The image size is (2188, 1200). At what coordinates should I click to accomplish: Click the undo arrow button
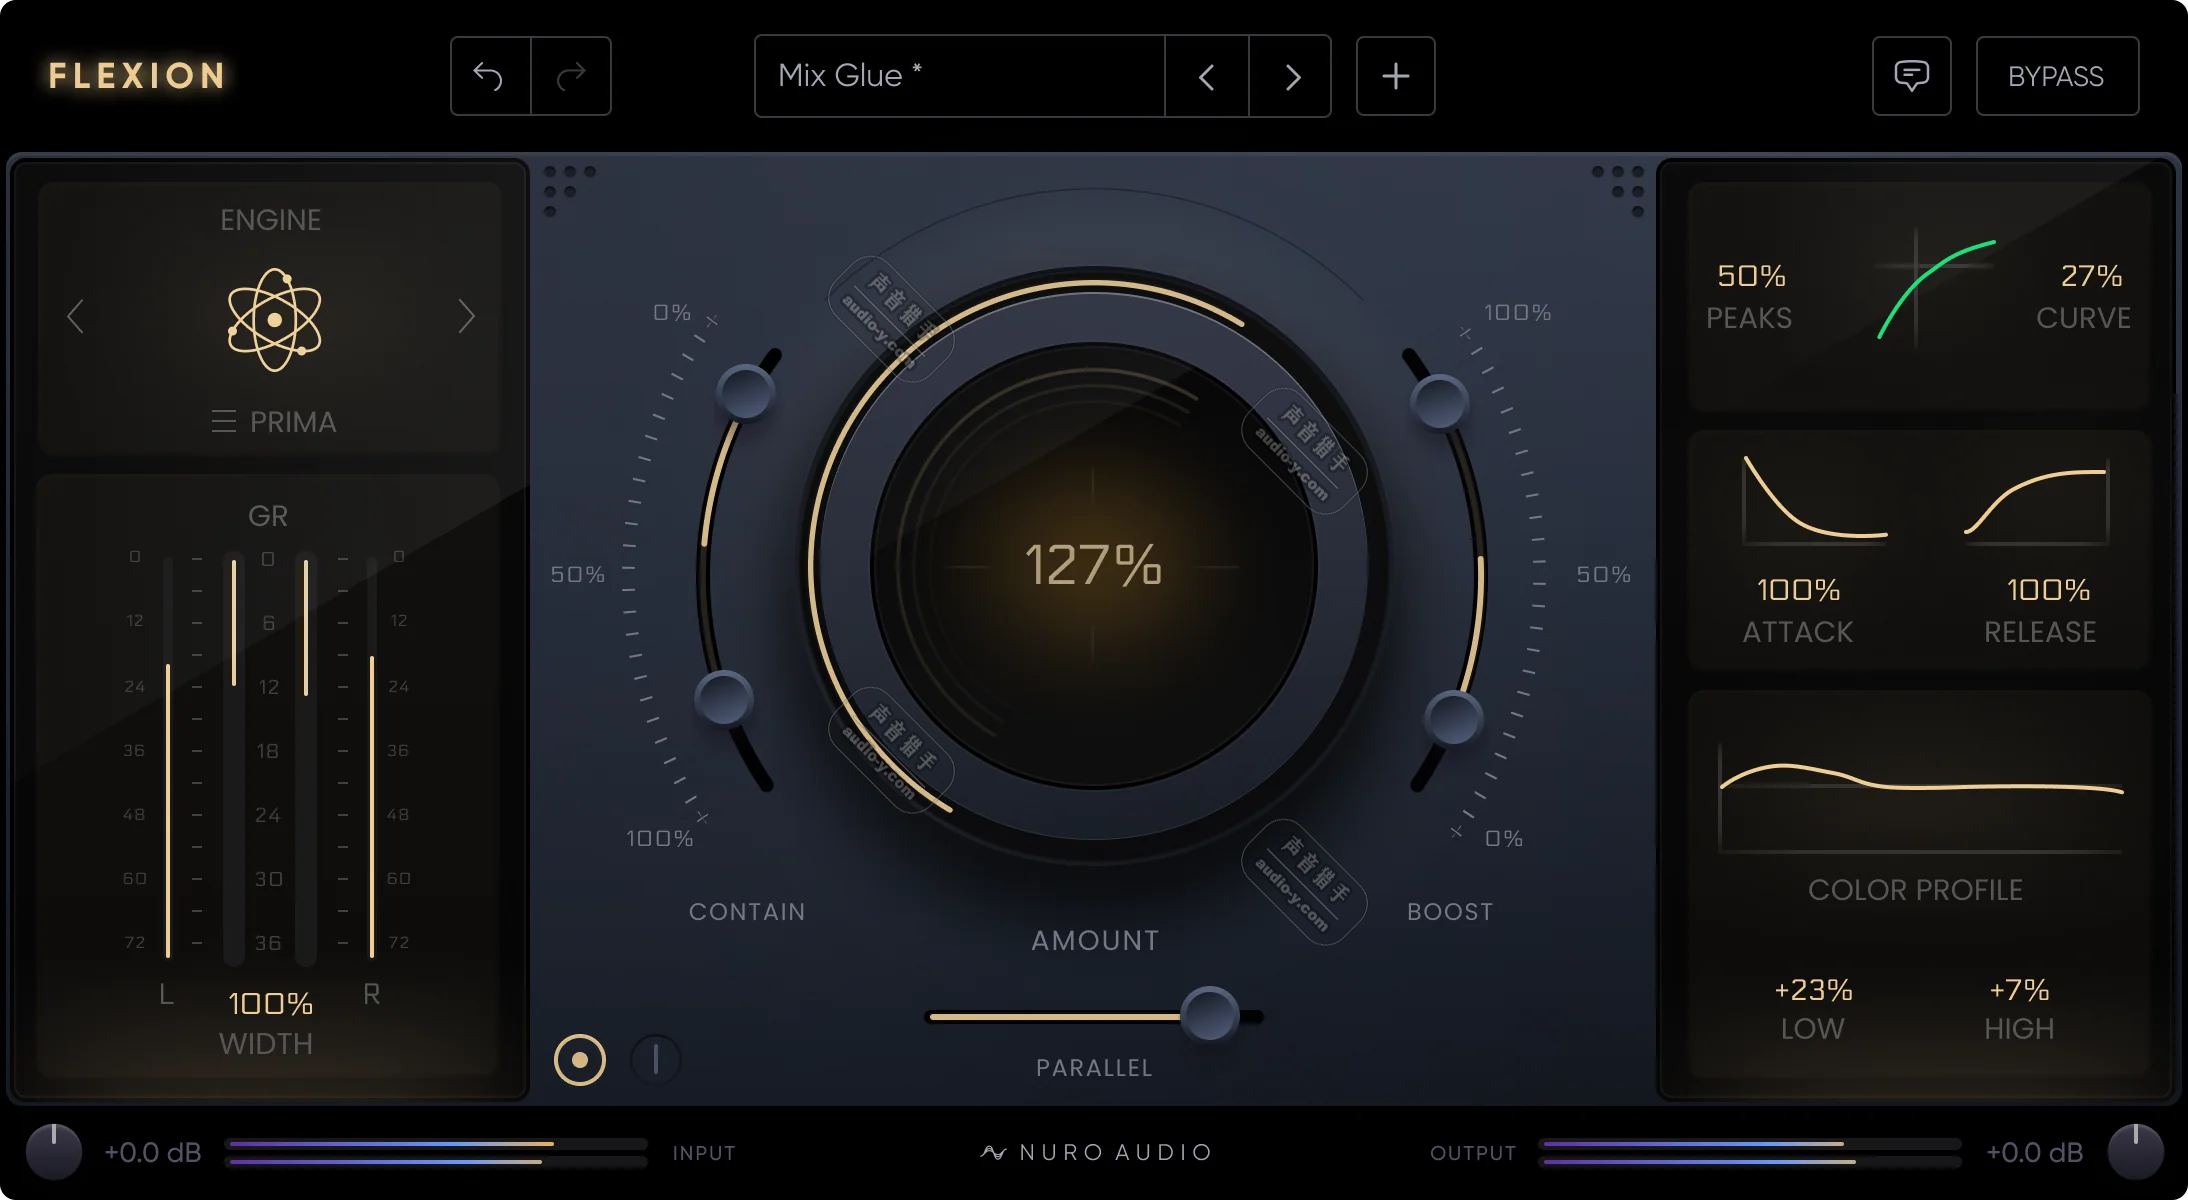point(490,76)
